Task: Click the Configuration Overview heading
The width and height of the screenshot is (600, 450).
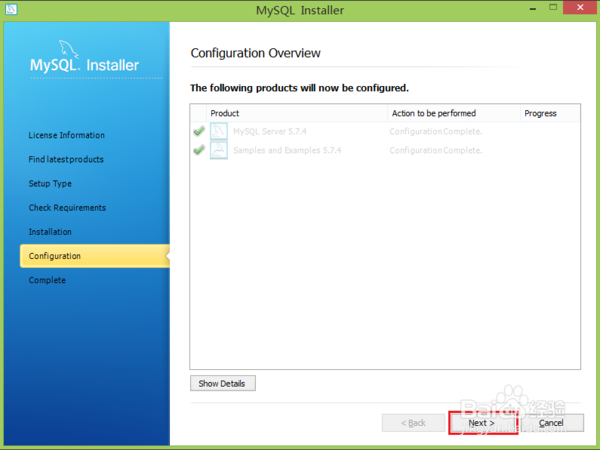Action: 255,53
